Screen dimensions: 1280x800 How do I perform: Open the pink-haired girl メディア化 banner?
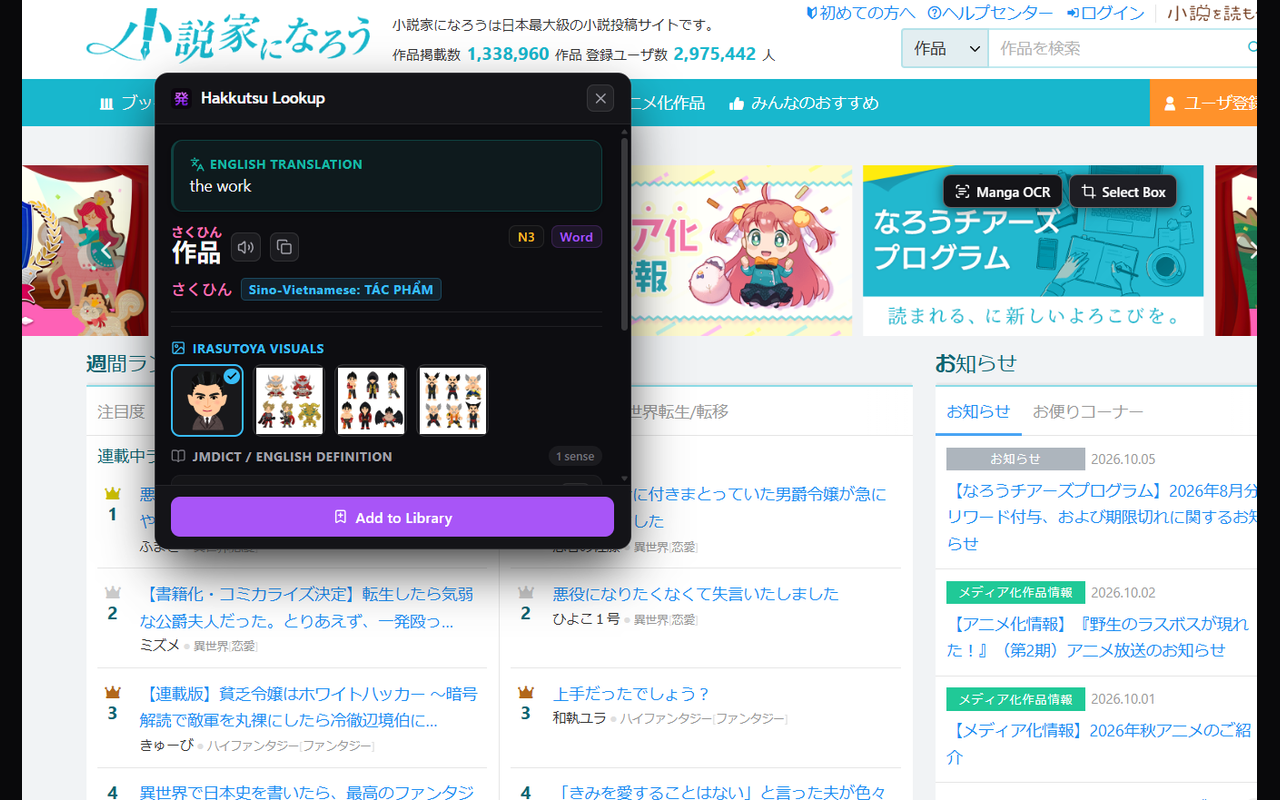pyautogui.click(x=742, y=250)
